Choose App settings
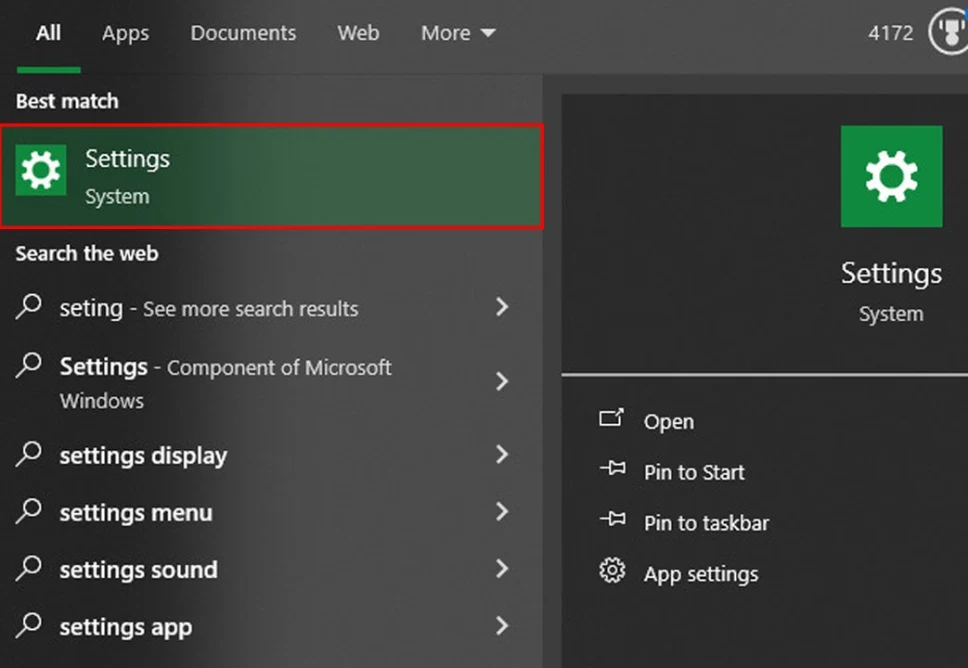This screenshot has width=968, height=668. click(701, 574)
